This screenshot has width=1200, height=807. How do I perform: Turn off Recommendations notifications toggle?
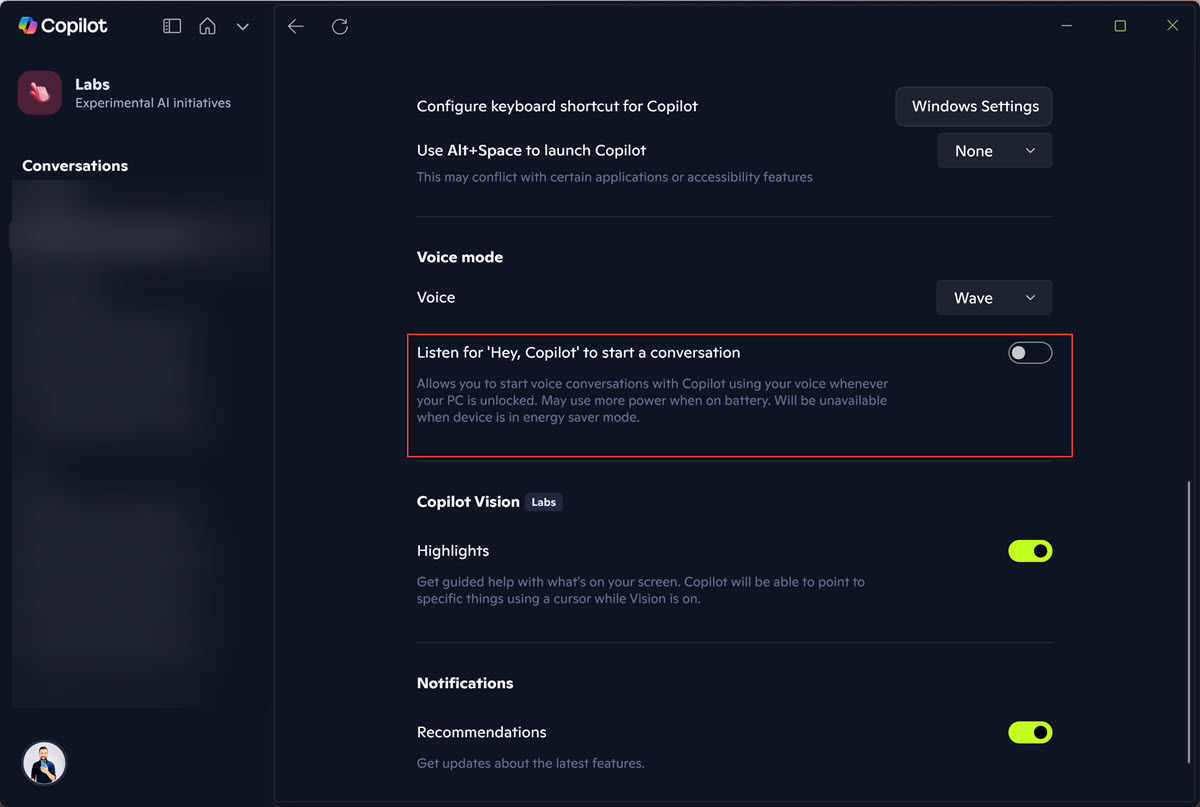pyautogui.click(x=1030, y=733)
